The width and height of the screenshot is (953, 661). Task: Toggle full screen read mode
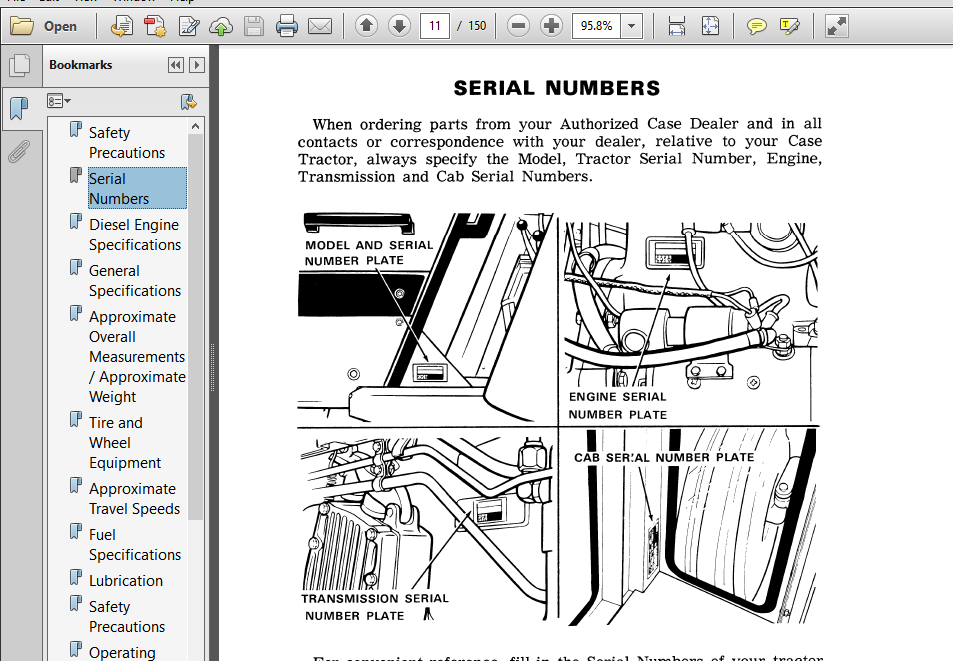click(x=836, y=26)
